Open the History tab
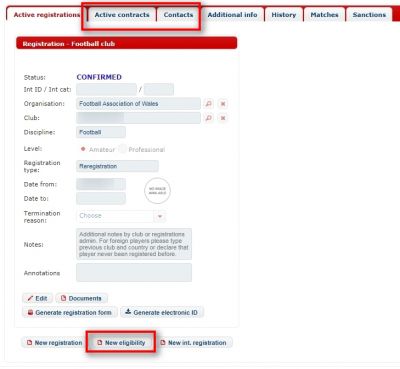 284,15
